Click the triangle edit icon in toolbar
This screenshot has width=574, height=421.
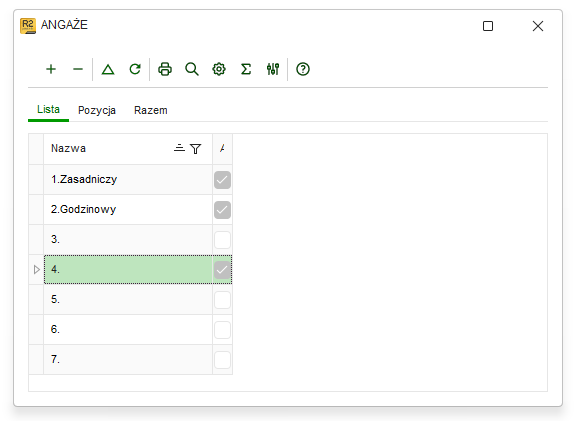tap(108, 69)
